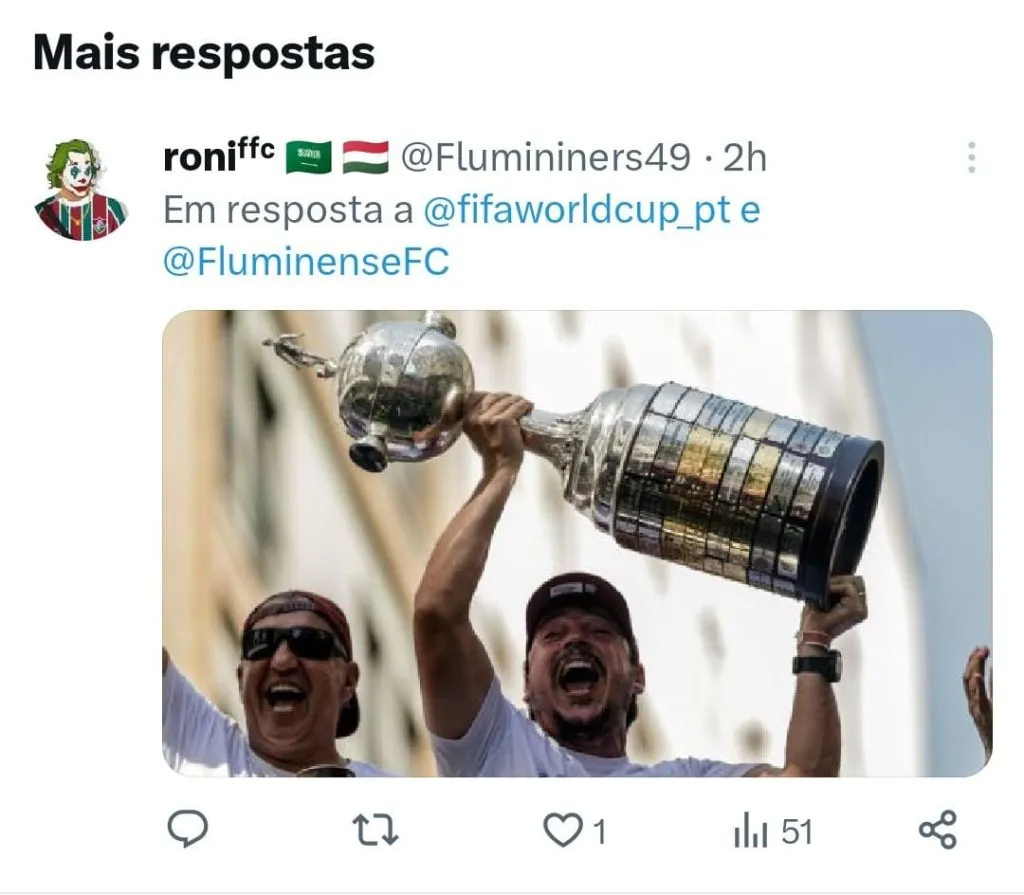View analytics bar chart icon
This screenshot has height=895, width=1024.
[x=750, y=832]
